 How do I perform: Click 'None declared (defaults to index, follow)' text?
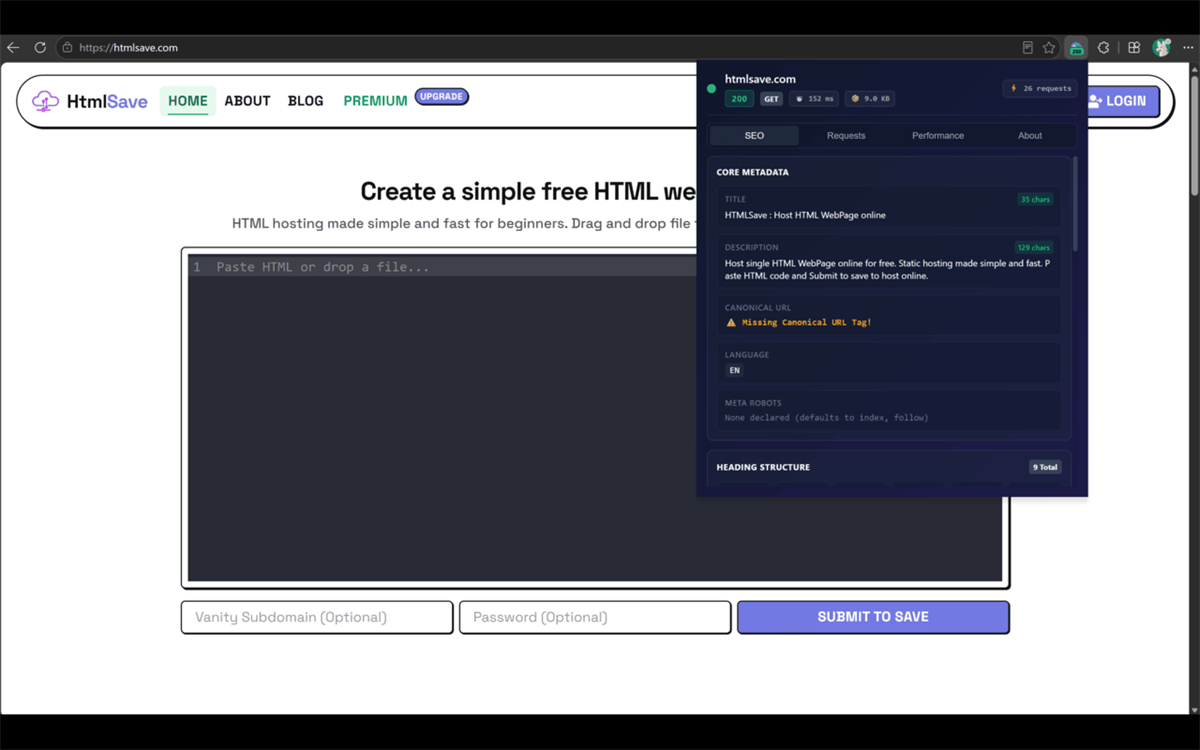tap(826, 417)
